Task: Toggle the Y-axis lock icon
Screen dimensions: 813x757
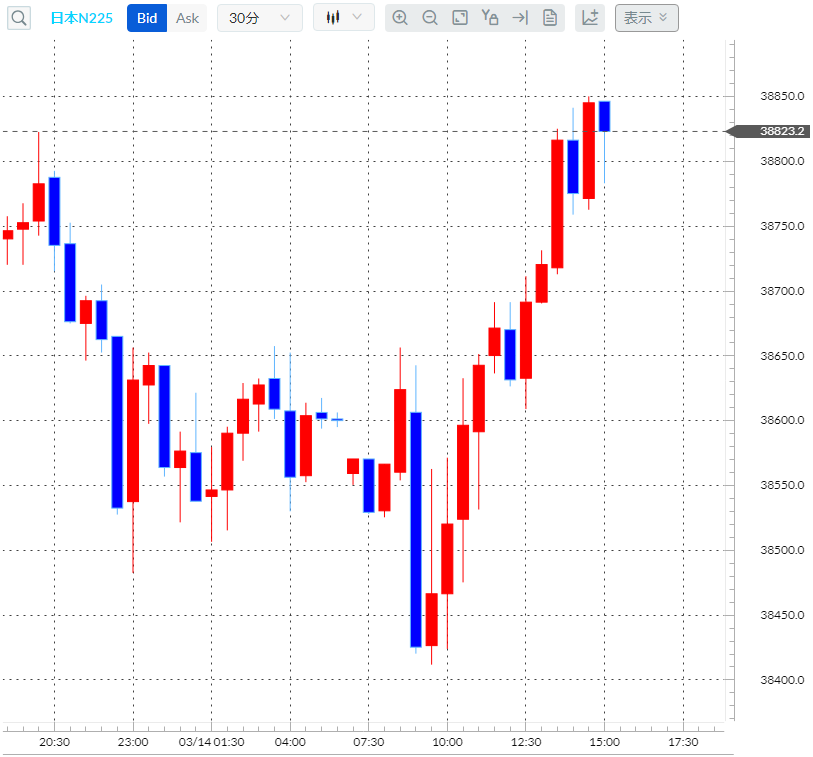Action: [489, 18]
